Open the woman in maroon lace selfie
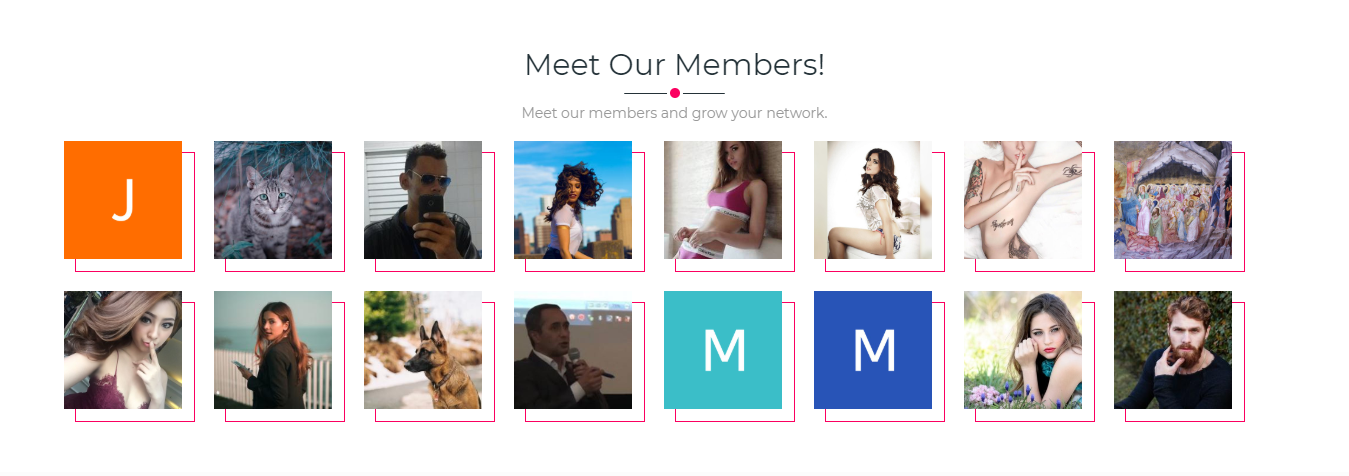This screenshot has height=476, width=1349. (123, 350)
